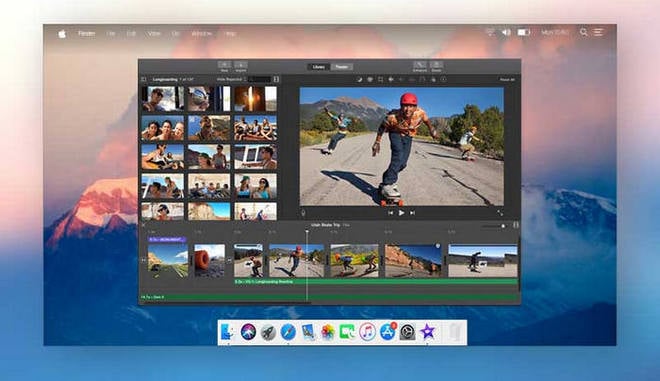Show the Clip Information inspector

click(443, 79)
